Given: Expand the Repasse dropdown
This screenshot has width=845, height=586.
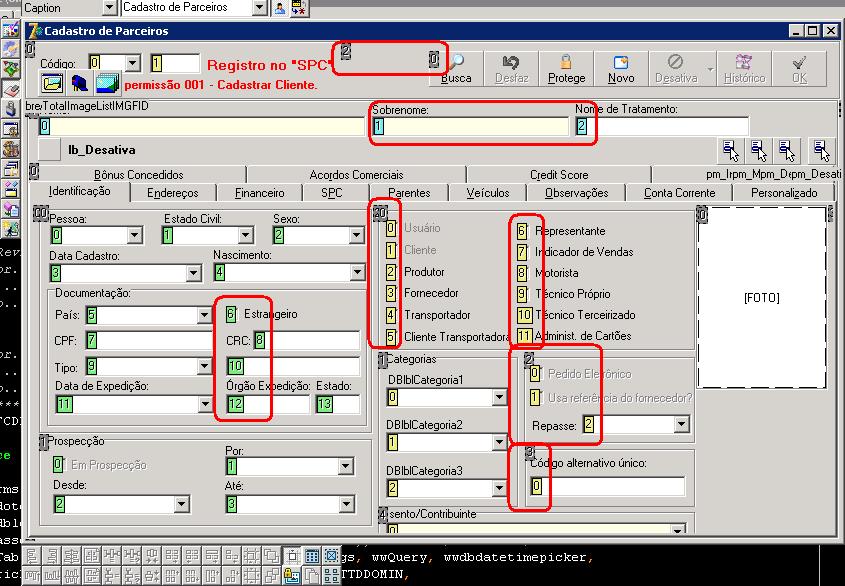Looking at the screenshot, I should tap(681, 425).
